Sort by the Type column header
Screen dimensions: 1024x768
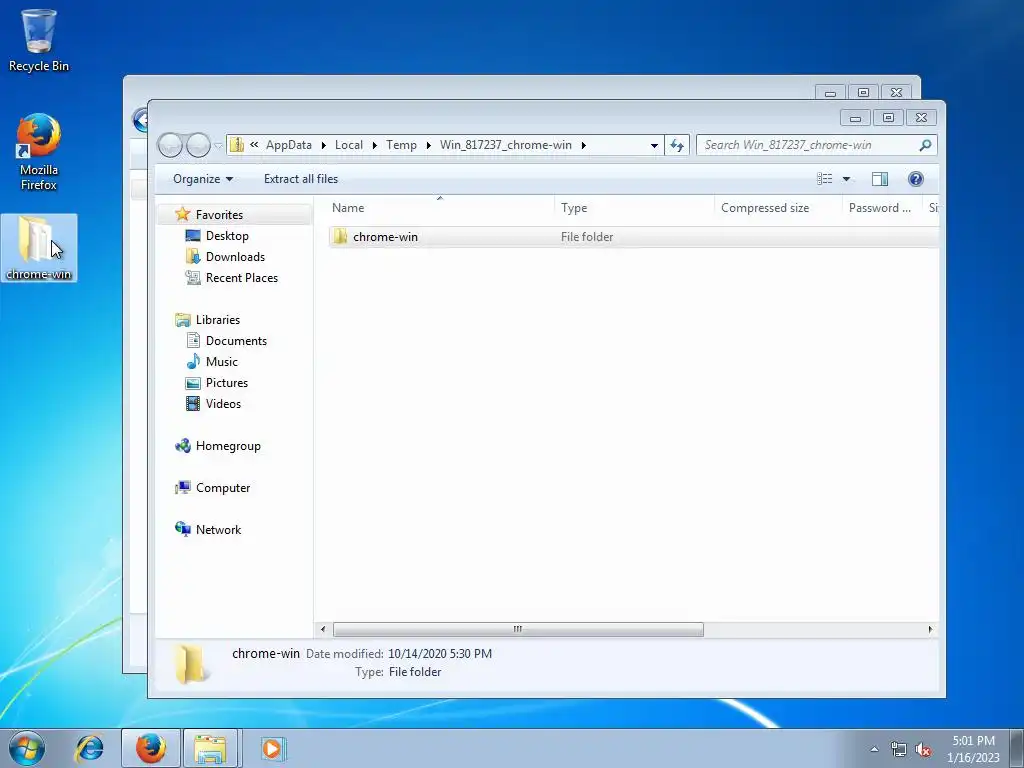(x=634, y=208)
